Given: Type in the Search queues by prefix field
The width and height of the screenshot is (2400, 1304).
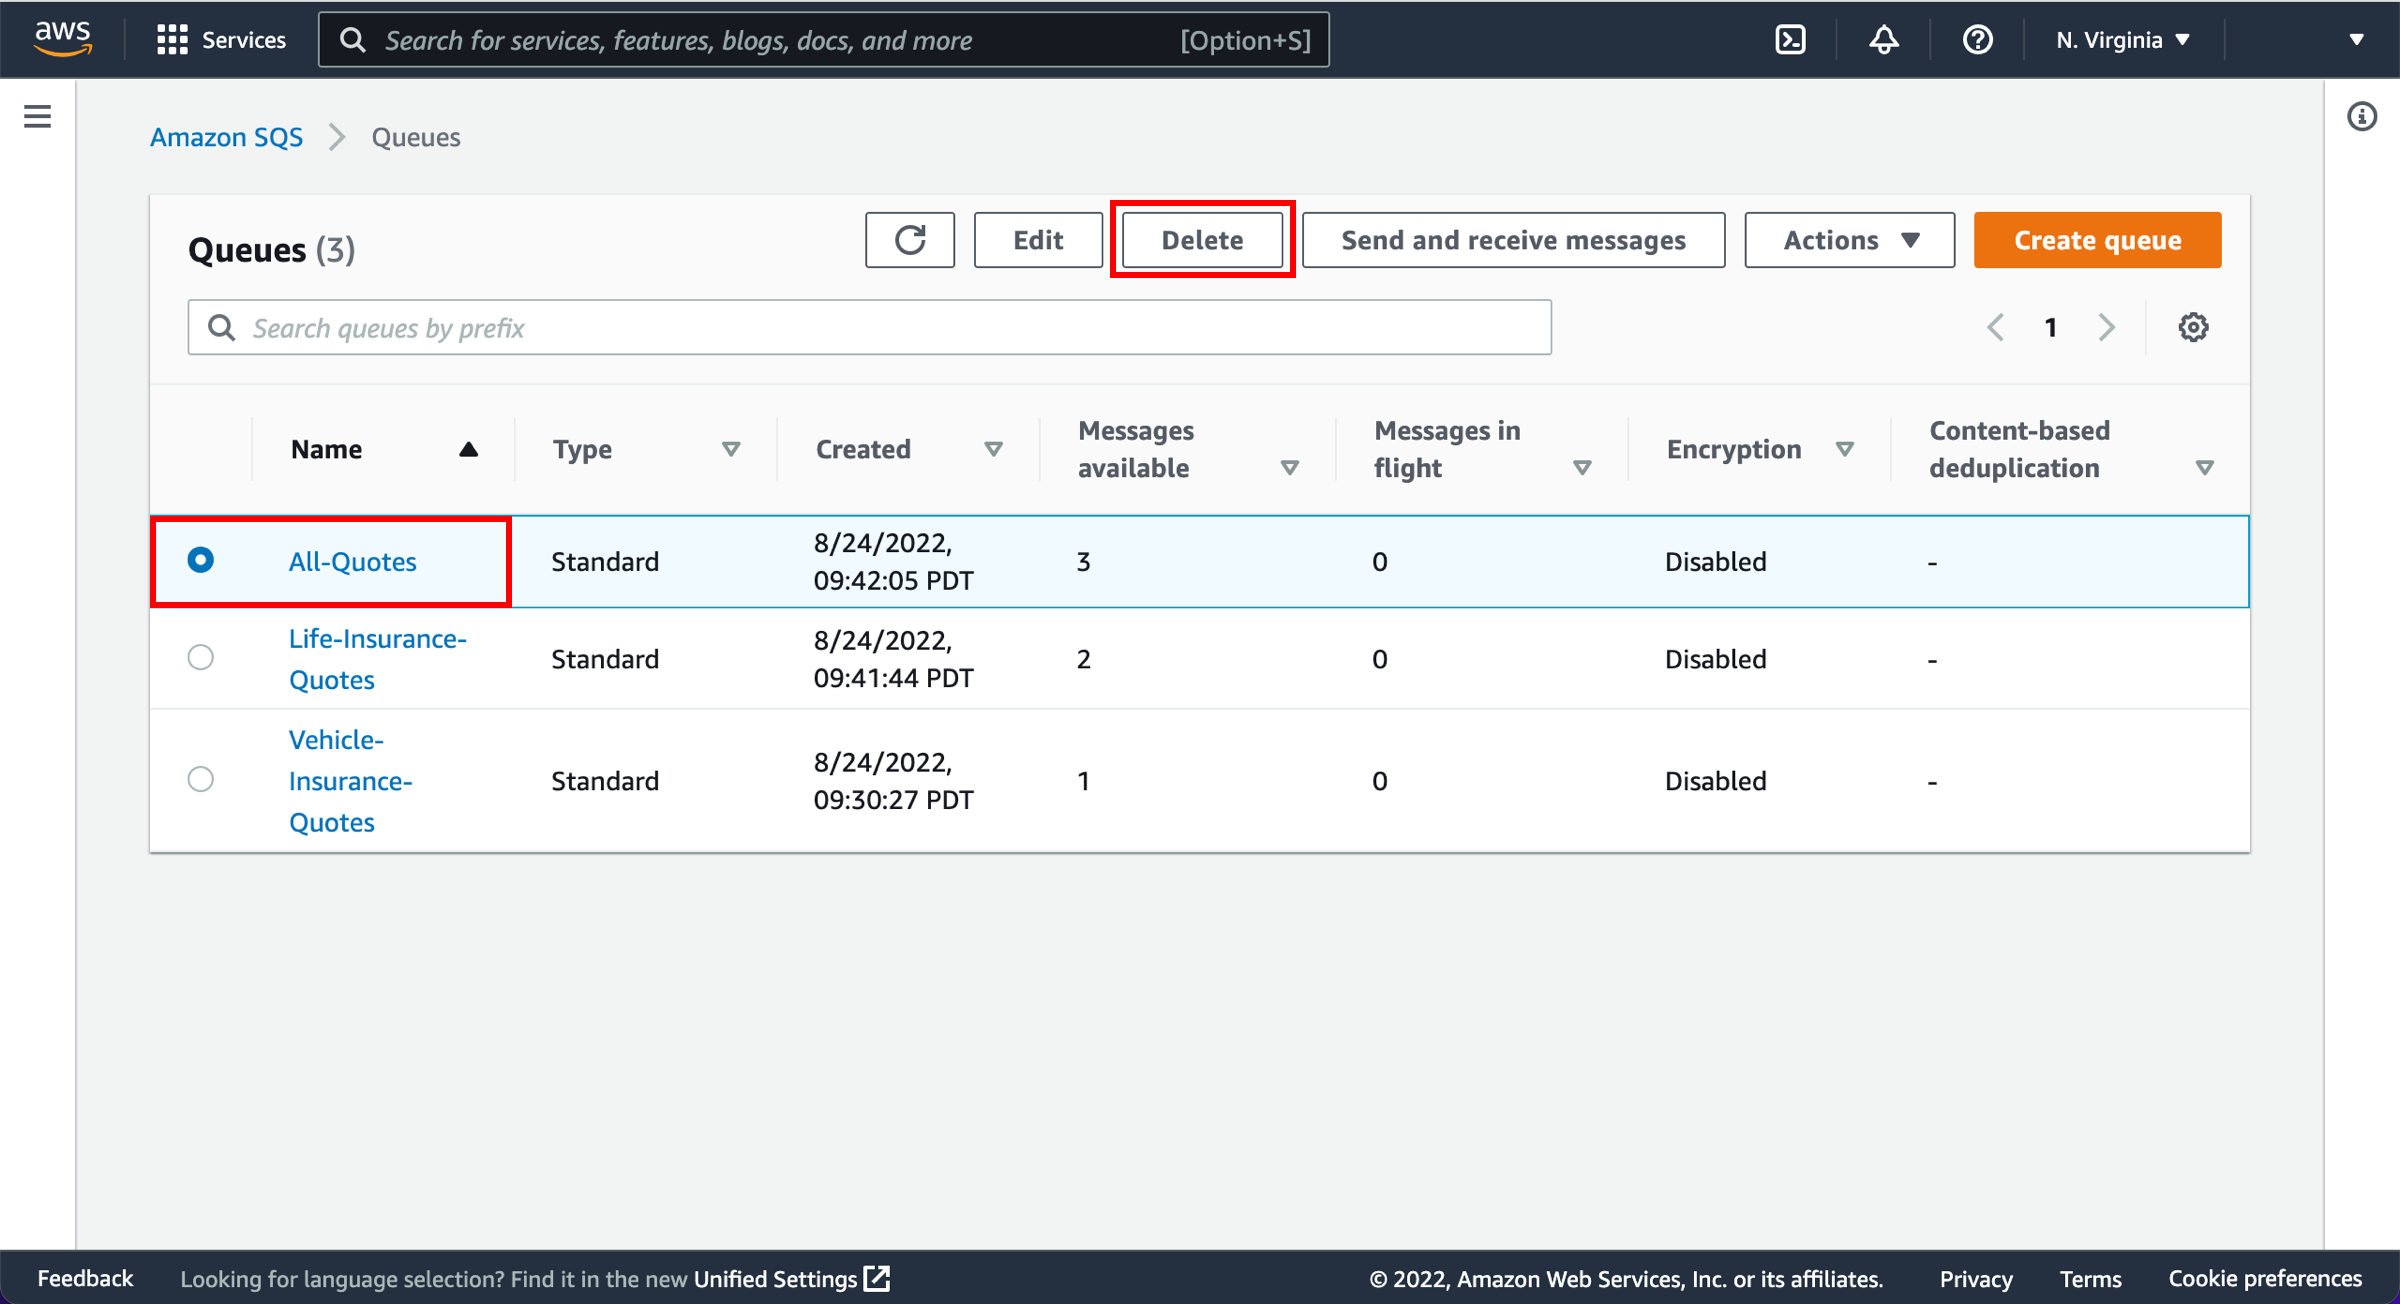Looking at the screenshot, I should pyautogui.click(x=870, y=328).
